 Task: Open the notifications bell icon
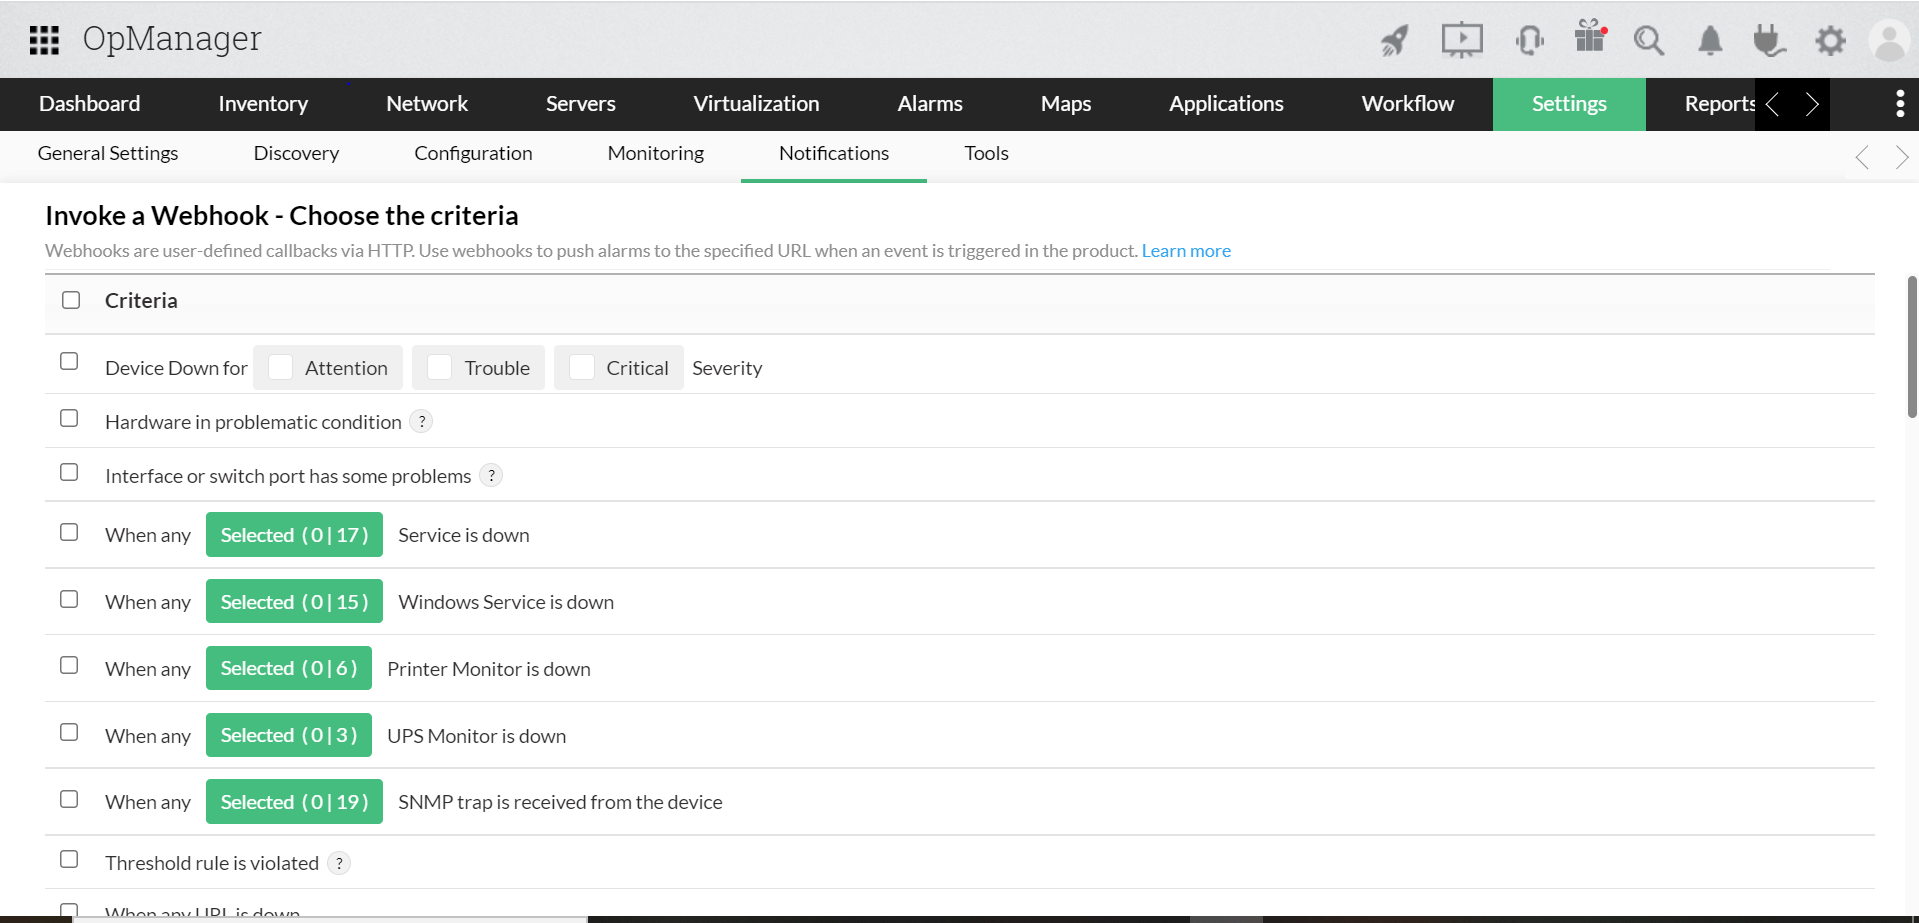coord(1709,39)
